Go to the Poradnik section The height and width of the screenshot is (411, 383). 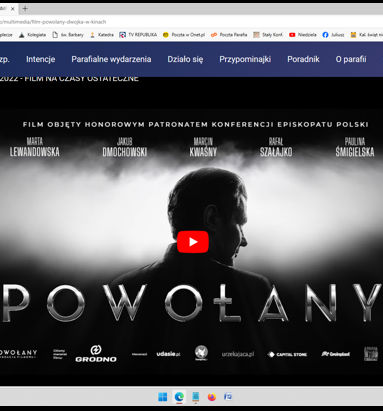303,59
